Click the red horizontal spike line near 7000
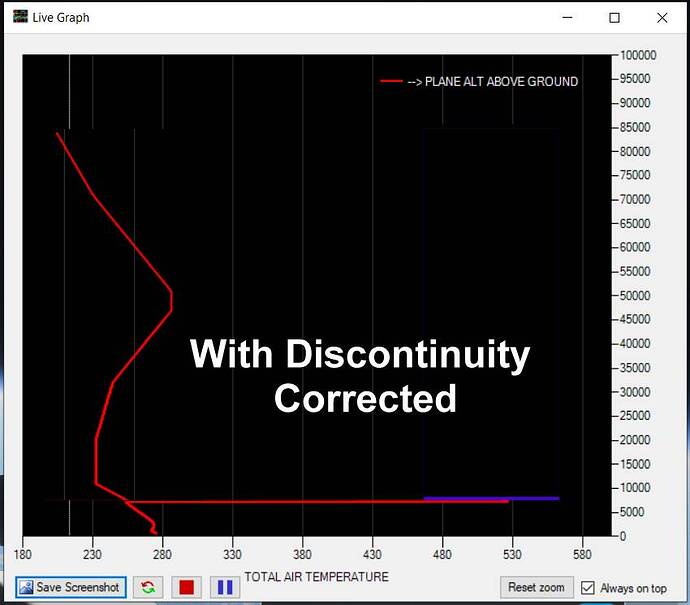 (320, 501)
